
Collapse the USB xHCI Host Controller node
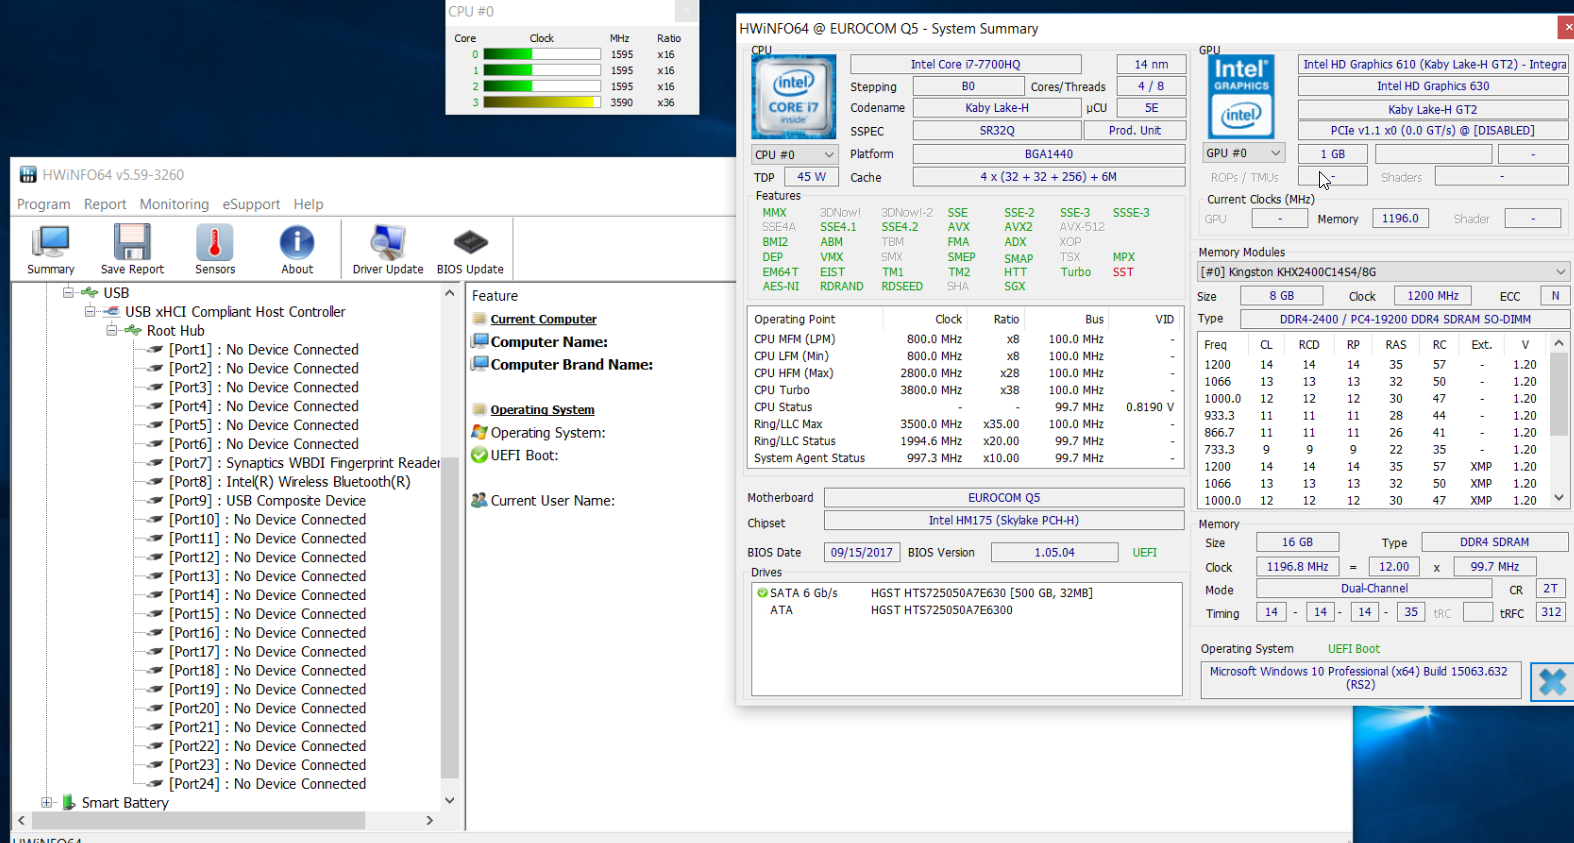90,312
